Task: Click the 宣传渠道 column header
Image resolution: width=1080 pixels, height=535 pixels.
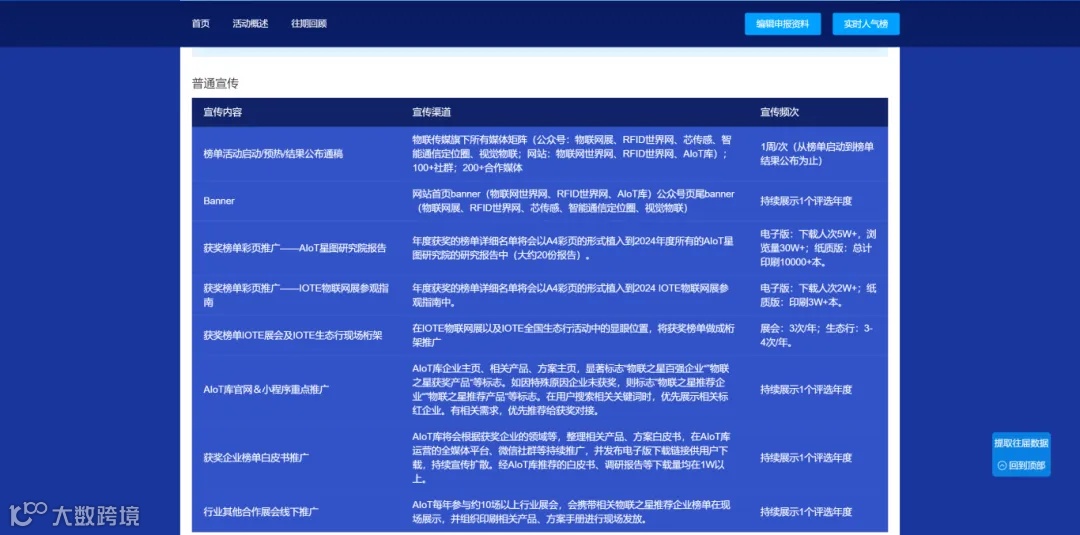Action: point(431,112)
